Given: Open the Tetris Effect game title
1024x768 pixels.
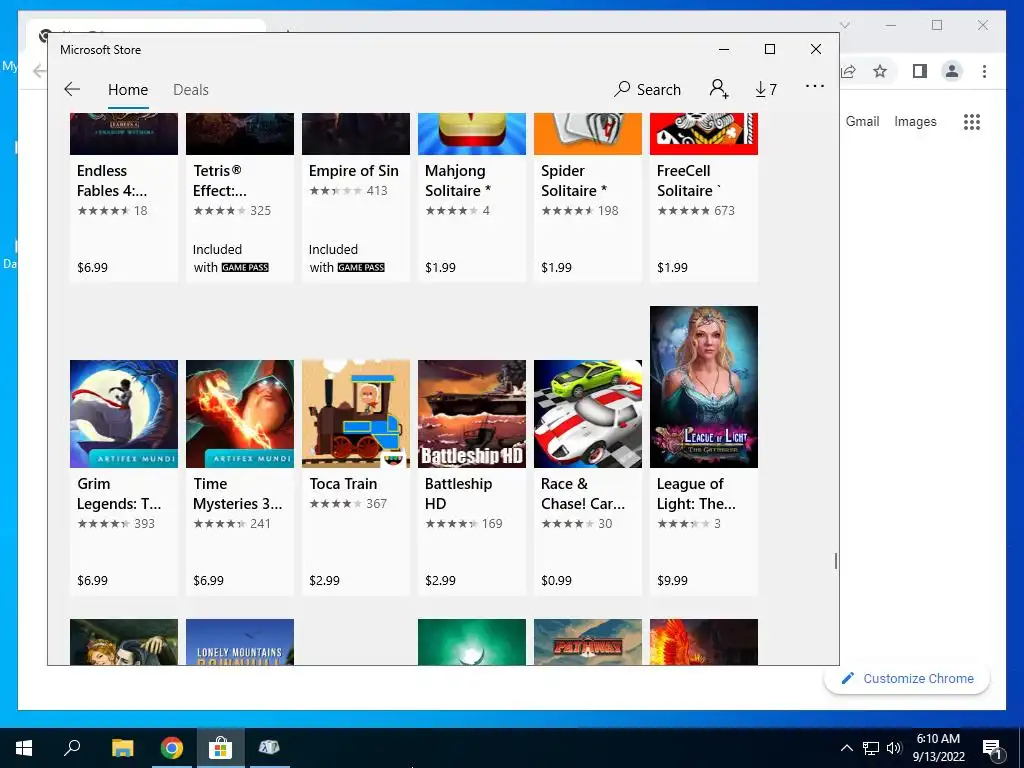Looking at the screenshot, I should click(x=219, y=180).
